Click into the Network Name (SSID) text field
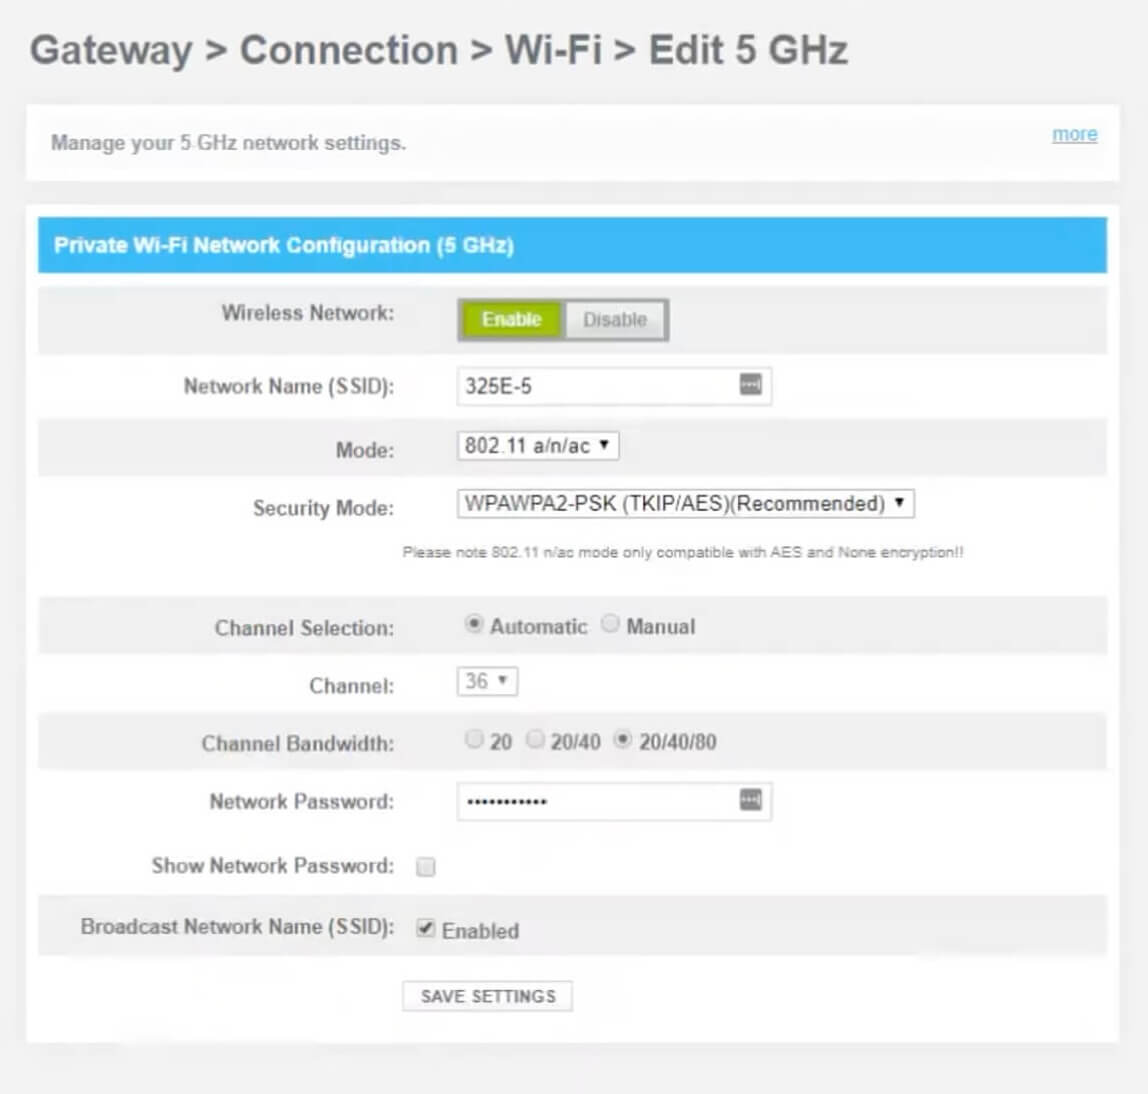This screenshot has width=1148, height=1094. (595, 386)
